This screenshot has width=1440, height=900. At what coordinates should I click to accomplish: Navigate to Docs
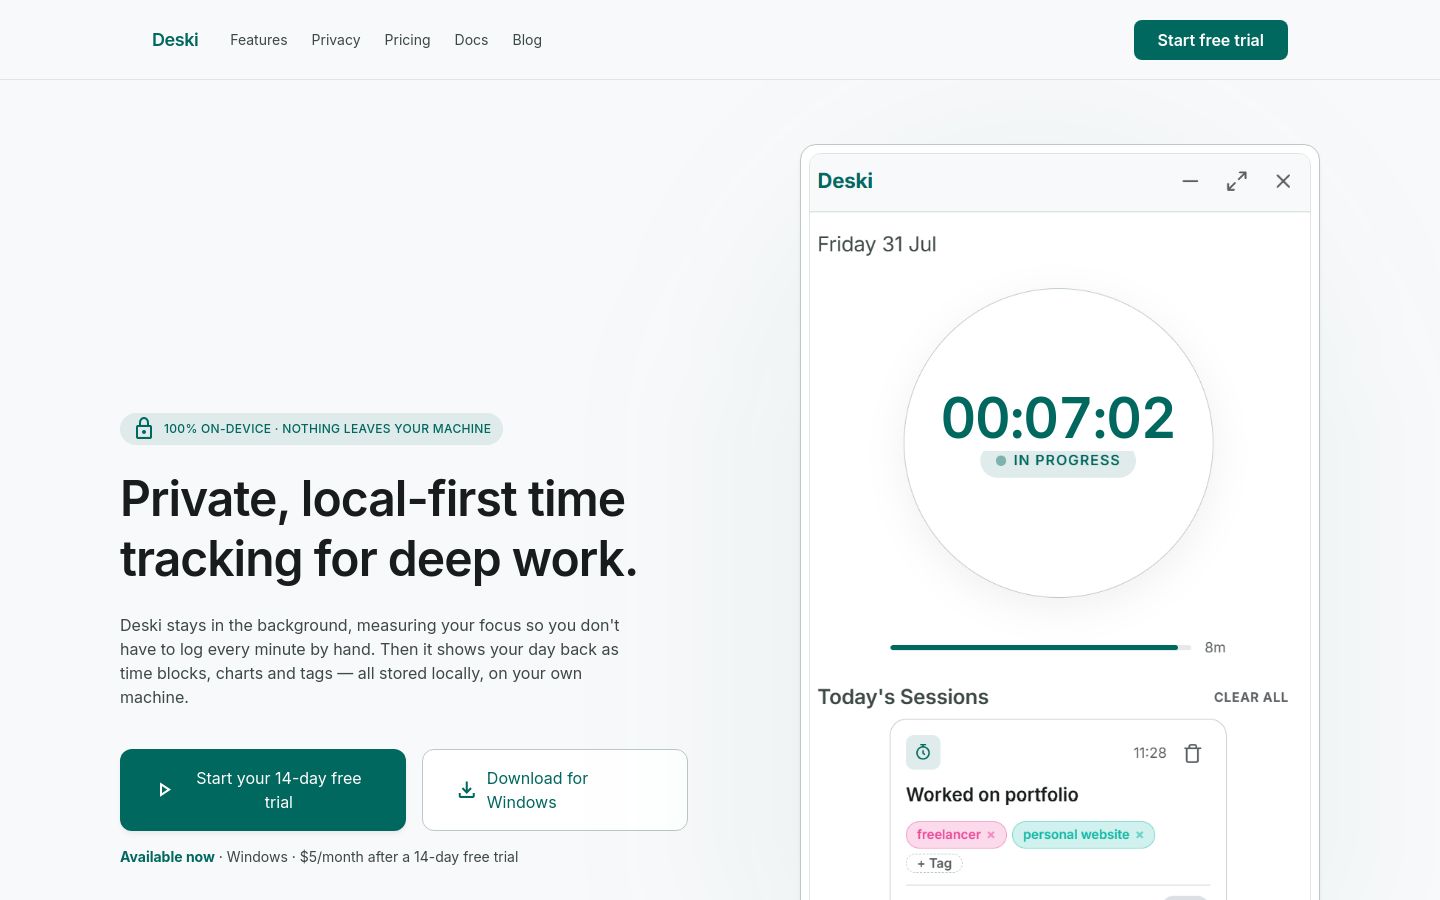point(471,40)
